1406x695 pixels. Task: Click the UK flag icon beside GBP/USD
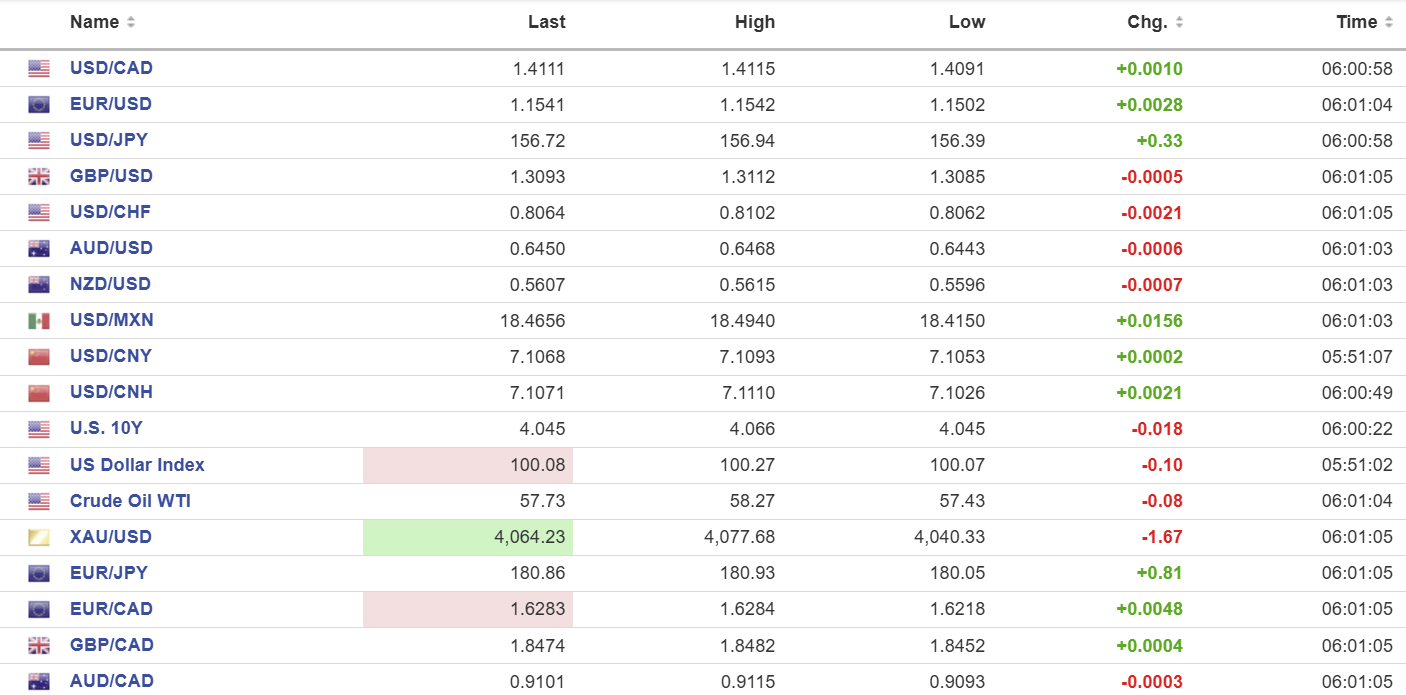point(39,177)
